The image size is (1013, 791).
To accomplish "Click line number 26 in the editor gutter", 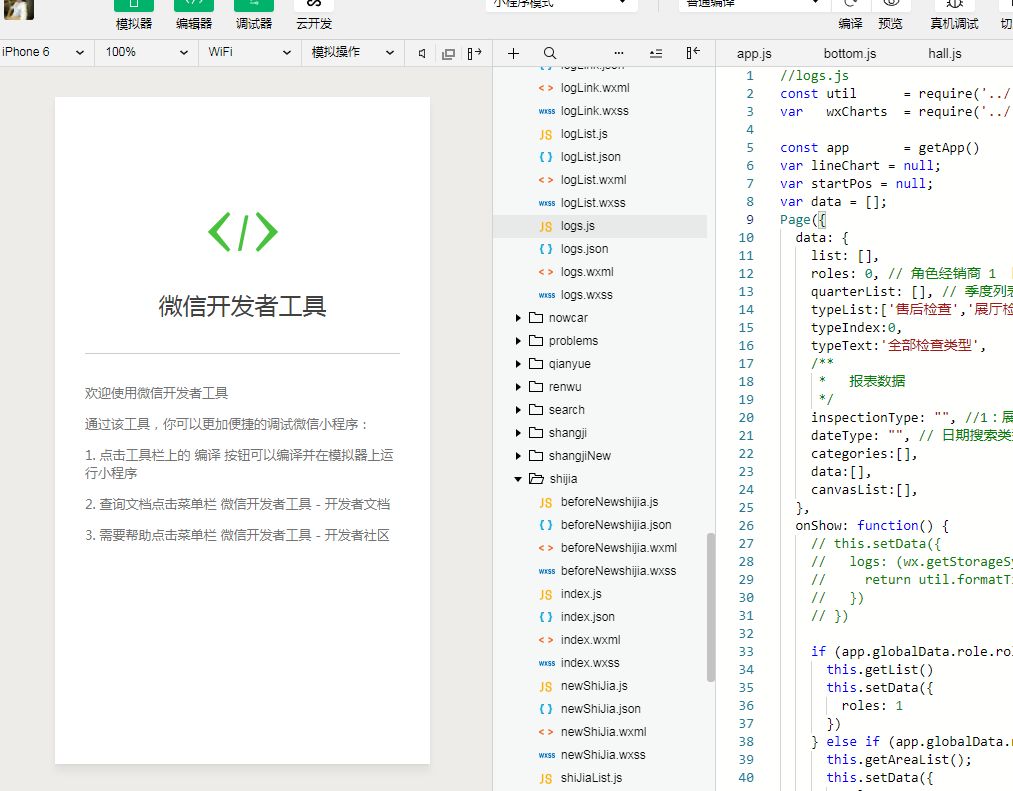I will coord(746,525).
